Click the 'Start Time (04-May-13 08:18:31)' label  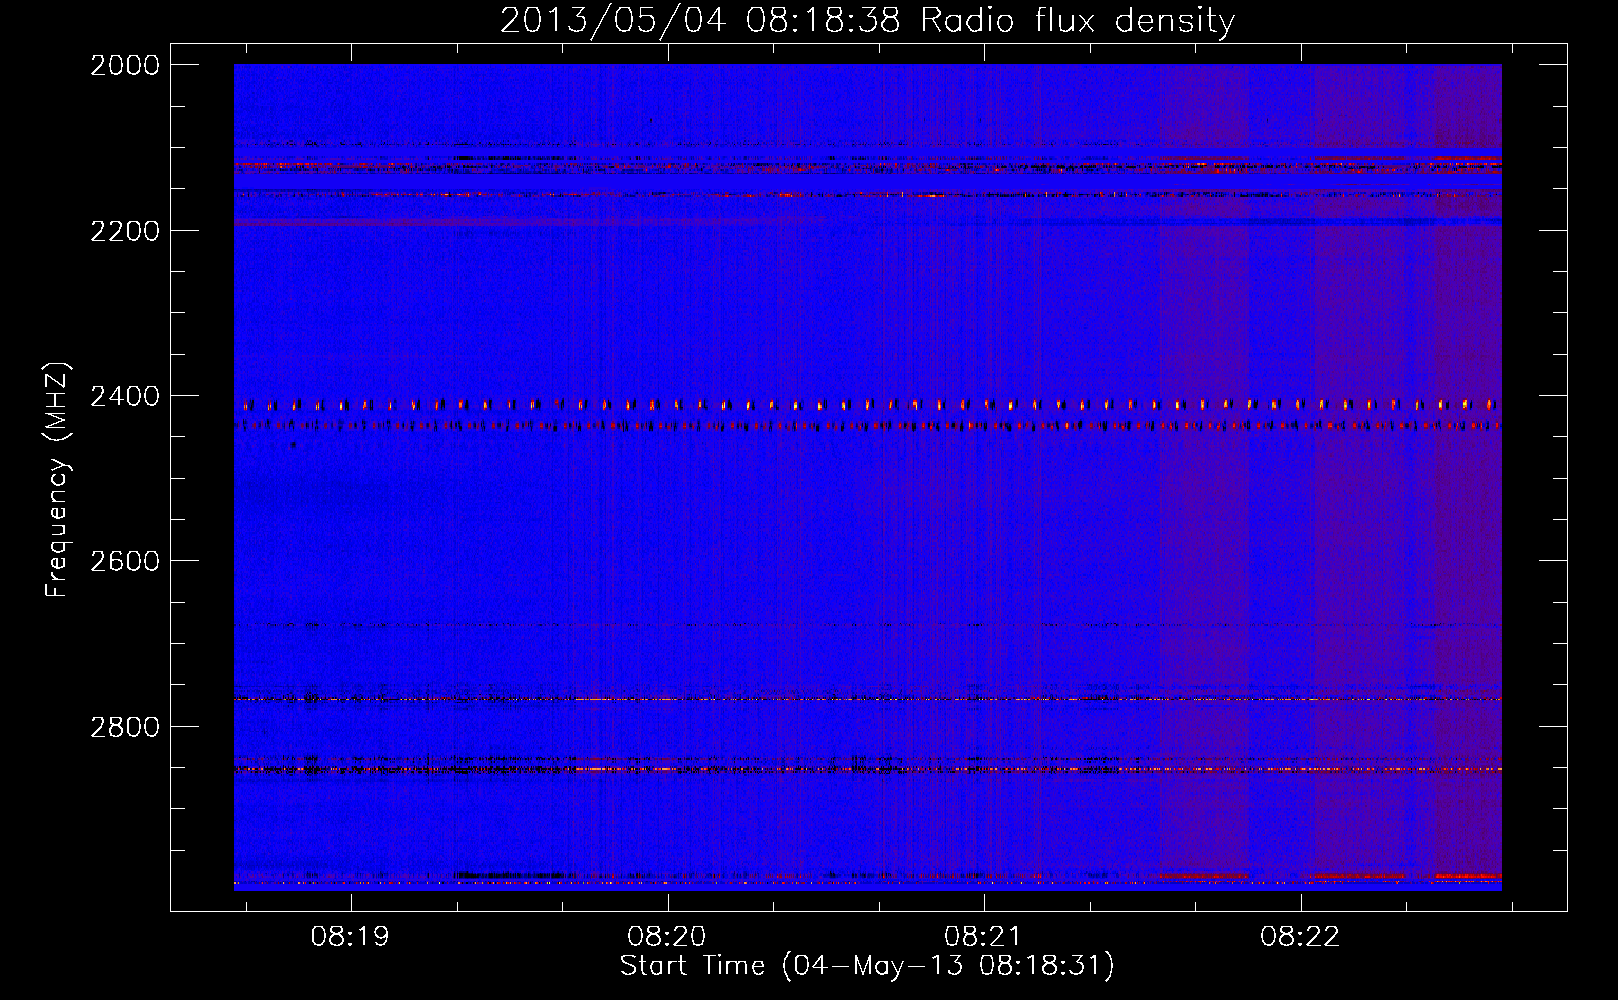[x=867, y=966]
